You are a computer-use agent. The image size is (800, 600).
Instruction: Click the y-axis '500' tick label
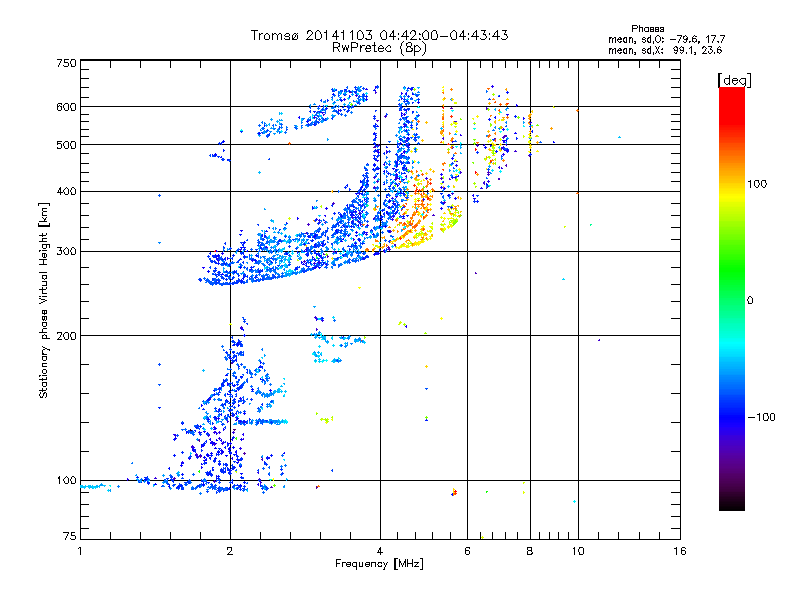tap(66, 145)
